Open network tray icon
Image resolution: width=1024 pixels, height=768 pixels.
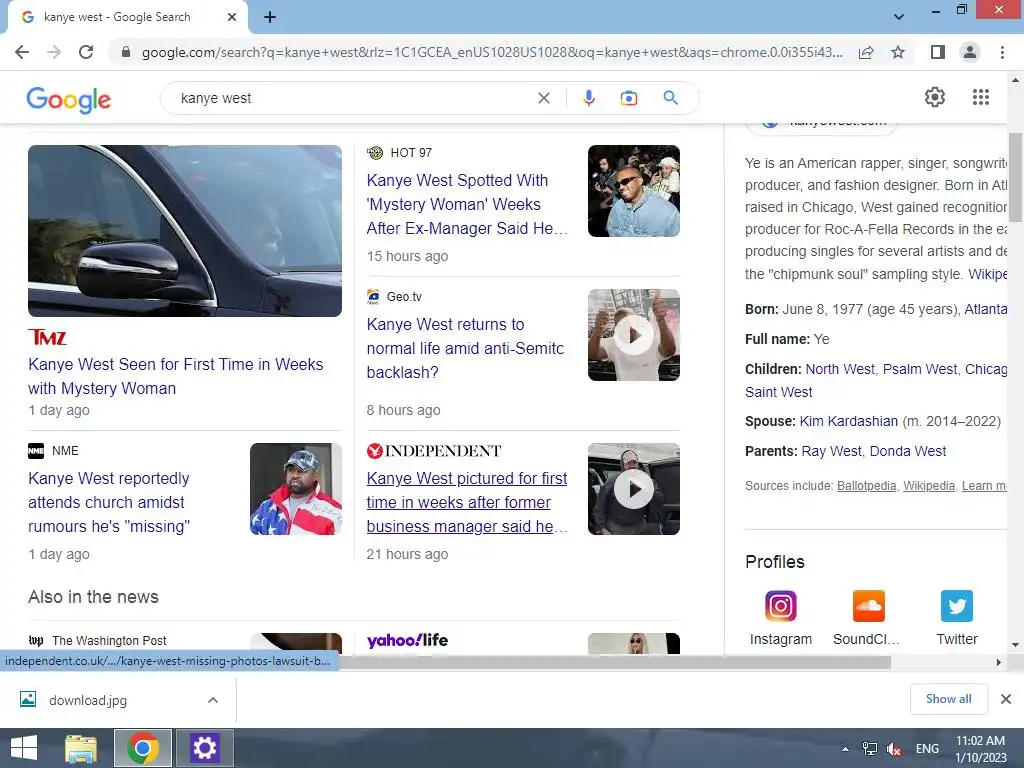pos(869,749)
